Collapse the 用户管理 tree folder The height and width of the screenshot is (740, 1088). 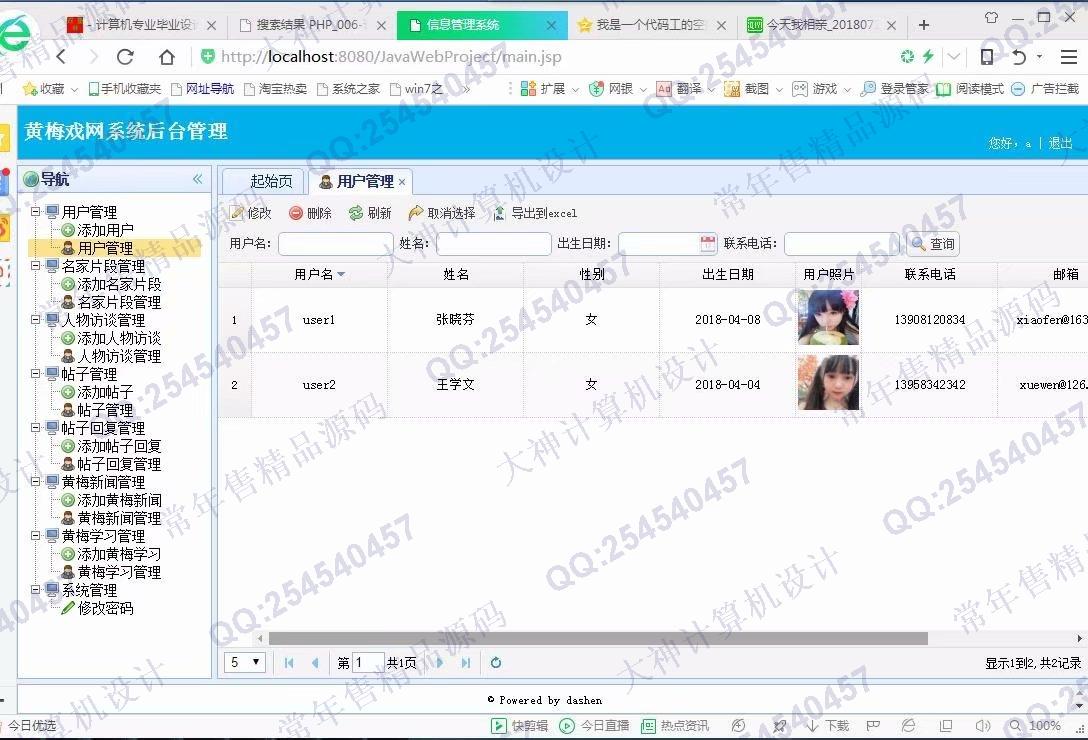[35, 211]
